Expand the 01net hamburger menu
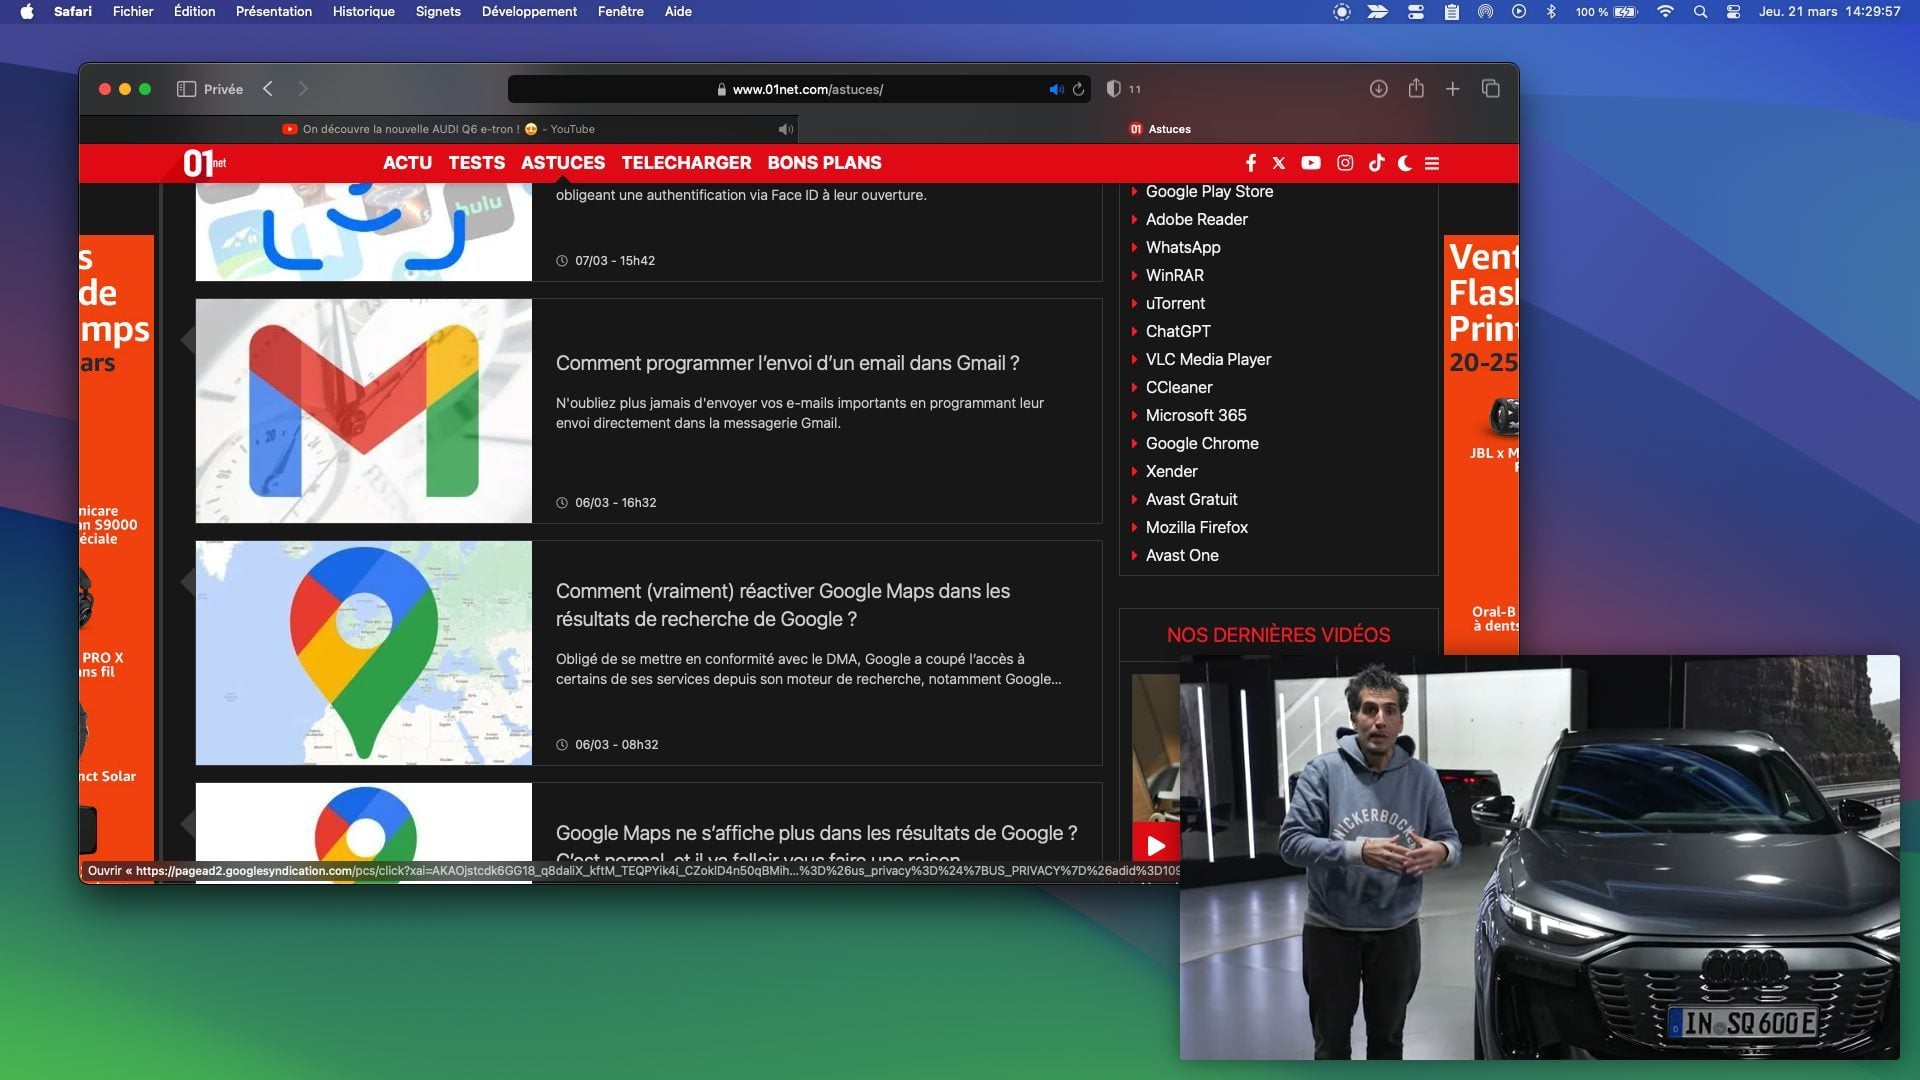The height and width of the screenshot is (1080, 1920). (1432, 163)
